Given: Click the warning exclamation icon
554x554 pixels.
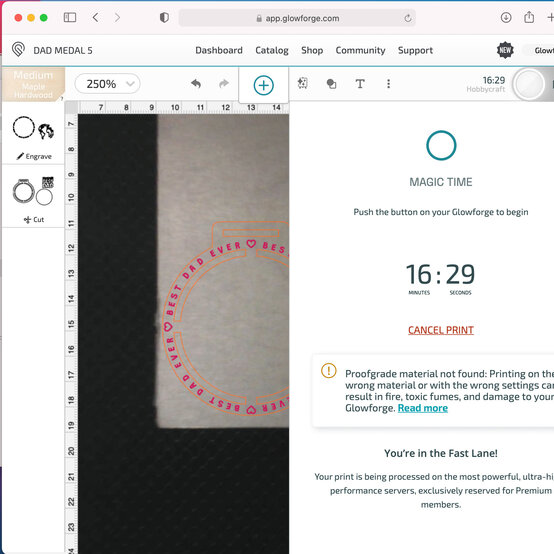Looking at the screenshot, I should point(329,371).
